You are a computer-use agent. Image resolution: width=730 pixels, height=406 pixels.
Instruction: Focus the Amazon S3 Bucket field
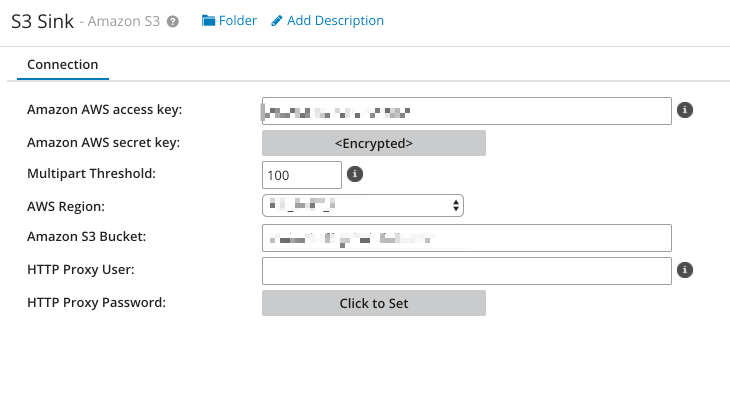point(466,238)
